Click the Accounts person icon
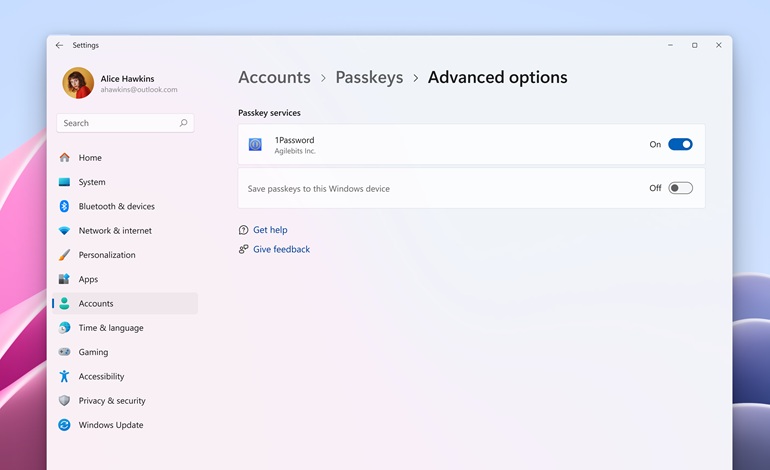This screenshot has width=770, height=470. [64, 304]
